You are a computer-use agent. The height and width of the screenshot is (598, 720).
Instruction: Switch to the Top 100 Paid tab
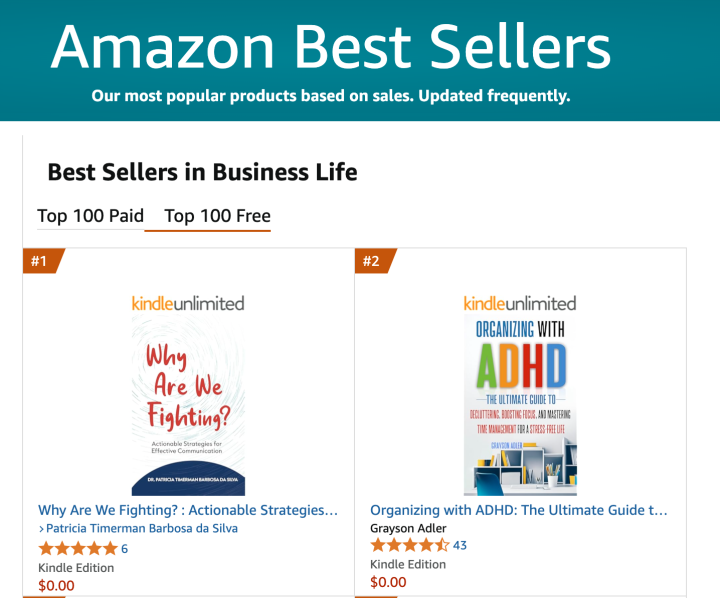90,216
